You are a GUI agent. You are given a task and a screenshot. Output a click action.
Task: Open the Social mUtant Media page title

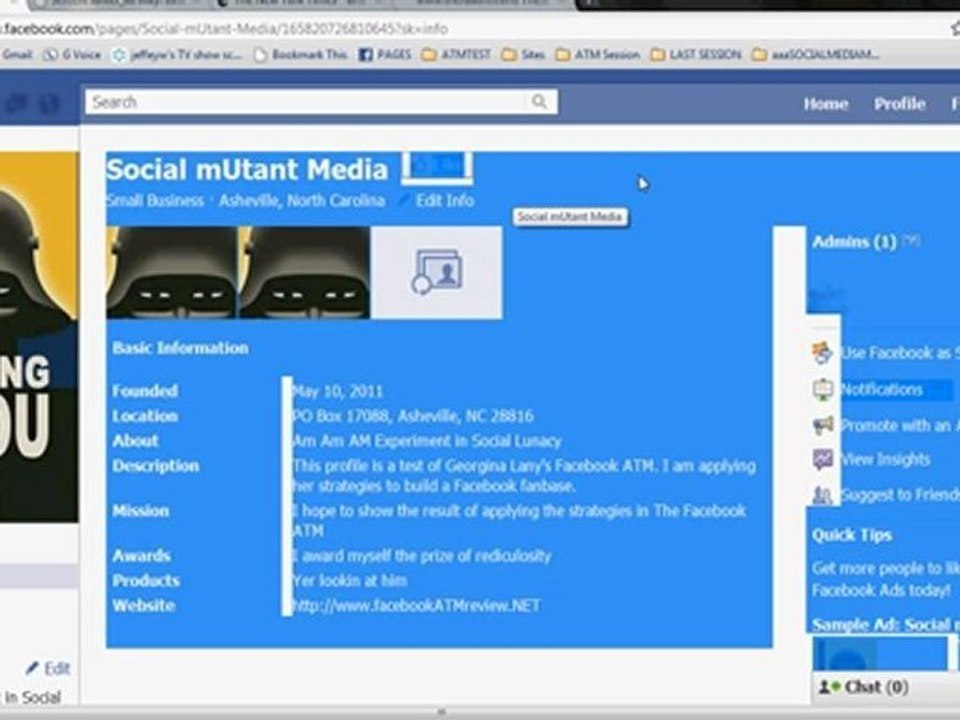(x=247, y=170)
